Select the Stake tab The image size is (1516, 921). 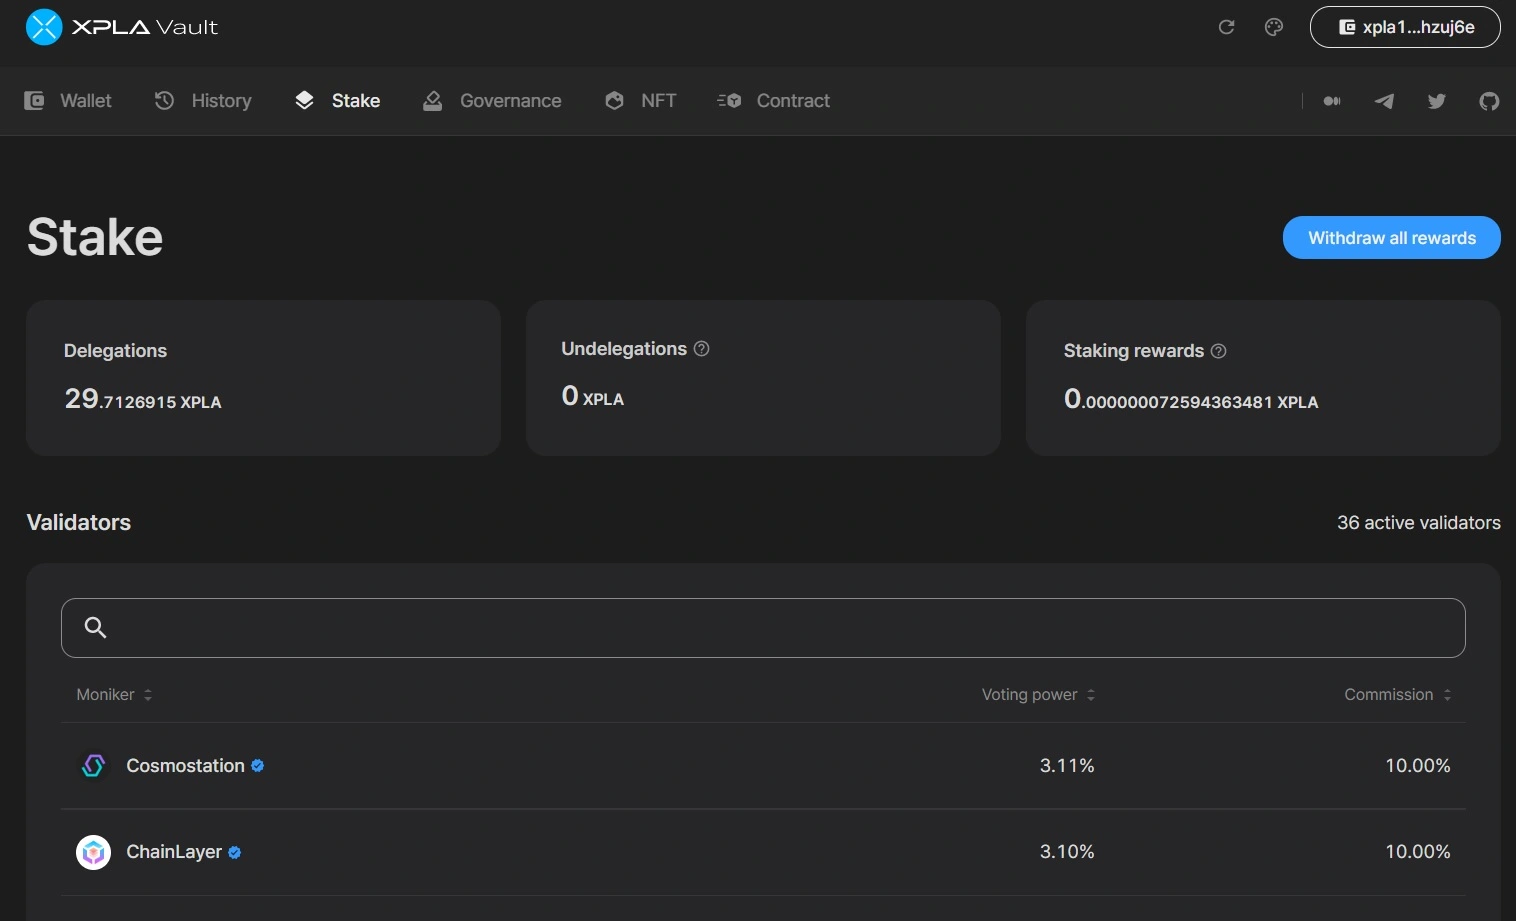tap(337, 101)
